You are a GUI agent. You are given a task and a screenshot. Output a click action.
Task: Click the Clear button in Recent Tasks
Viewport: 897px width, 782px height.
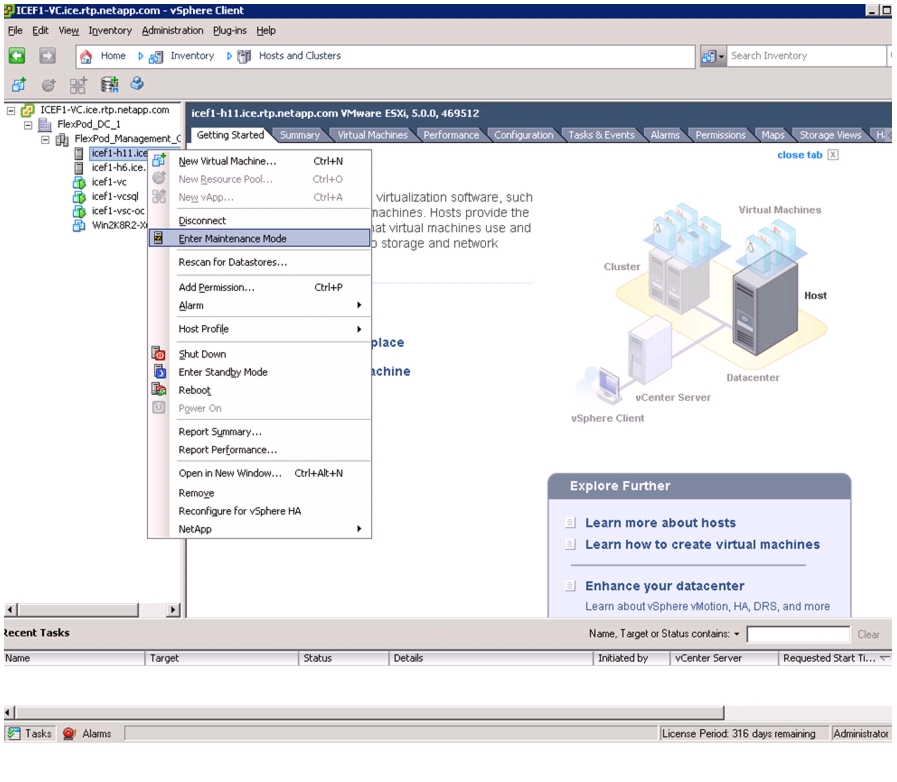[x=868, y=634]
